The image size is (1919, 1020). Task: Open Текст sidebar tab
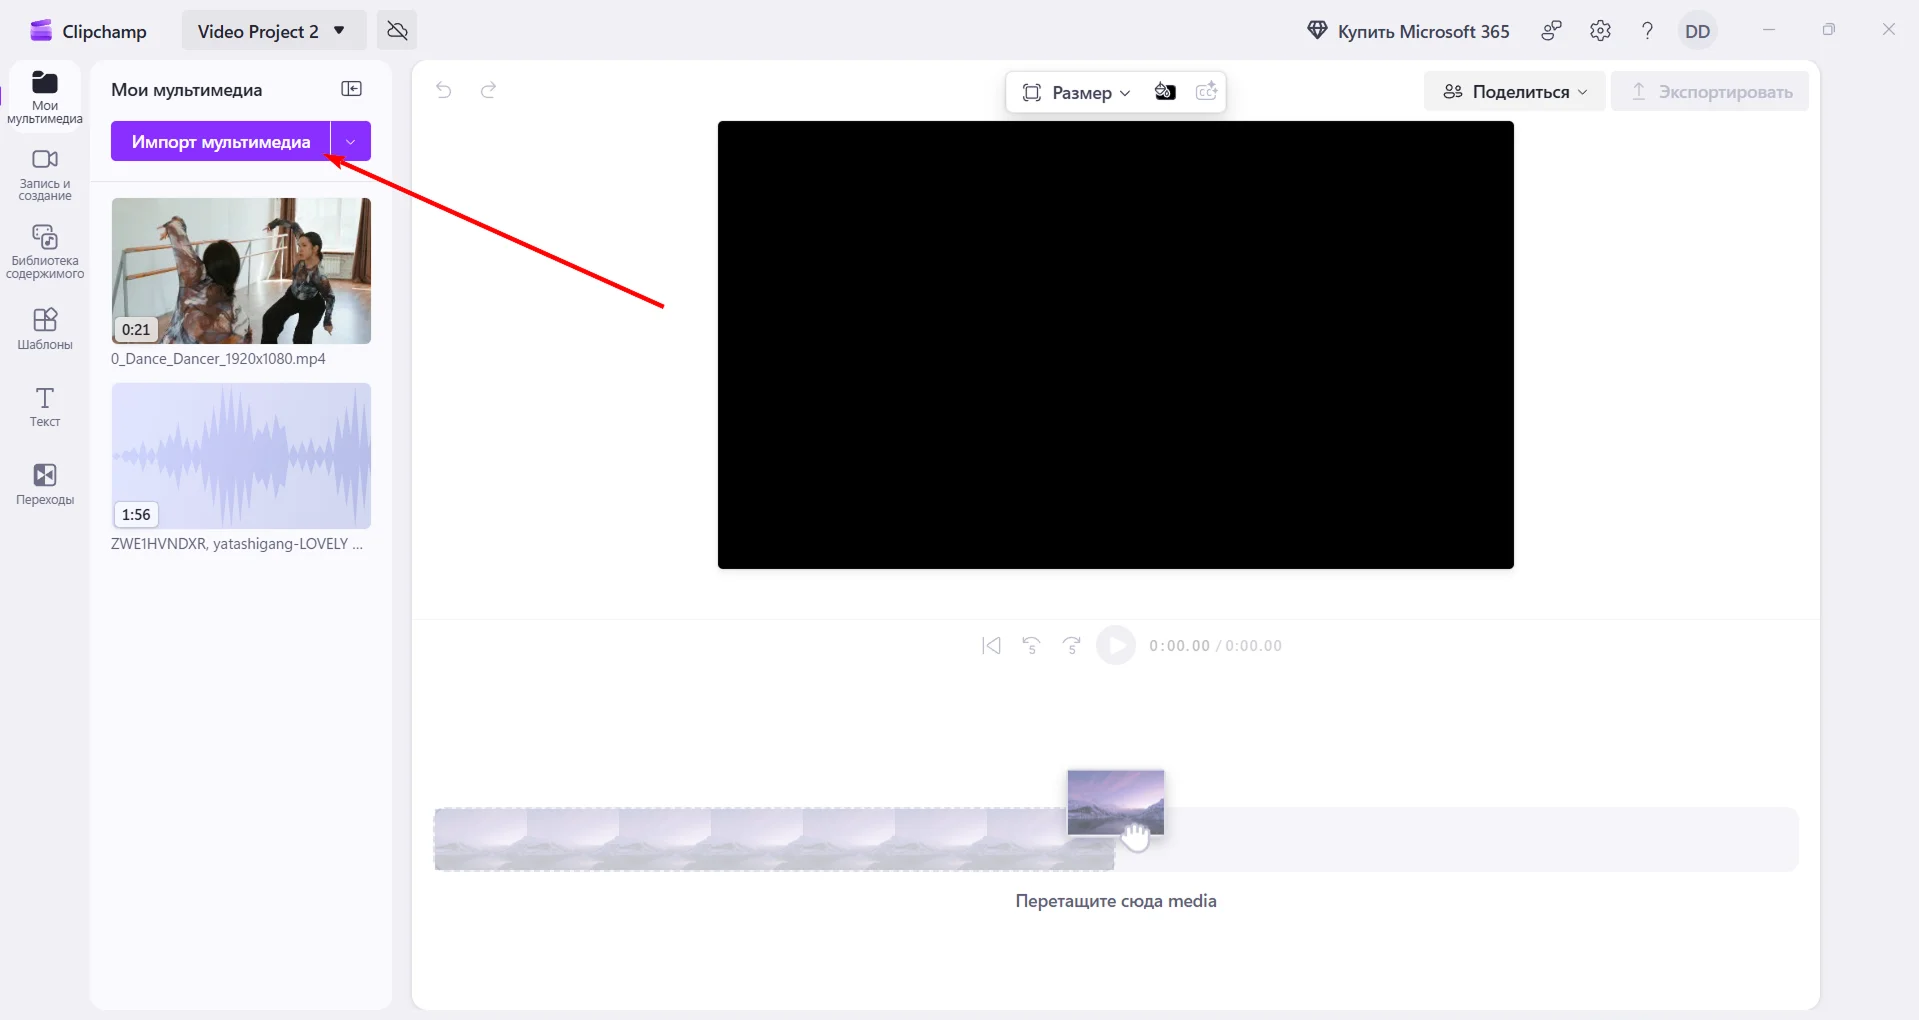click(45, 407)
